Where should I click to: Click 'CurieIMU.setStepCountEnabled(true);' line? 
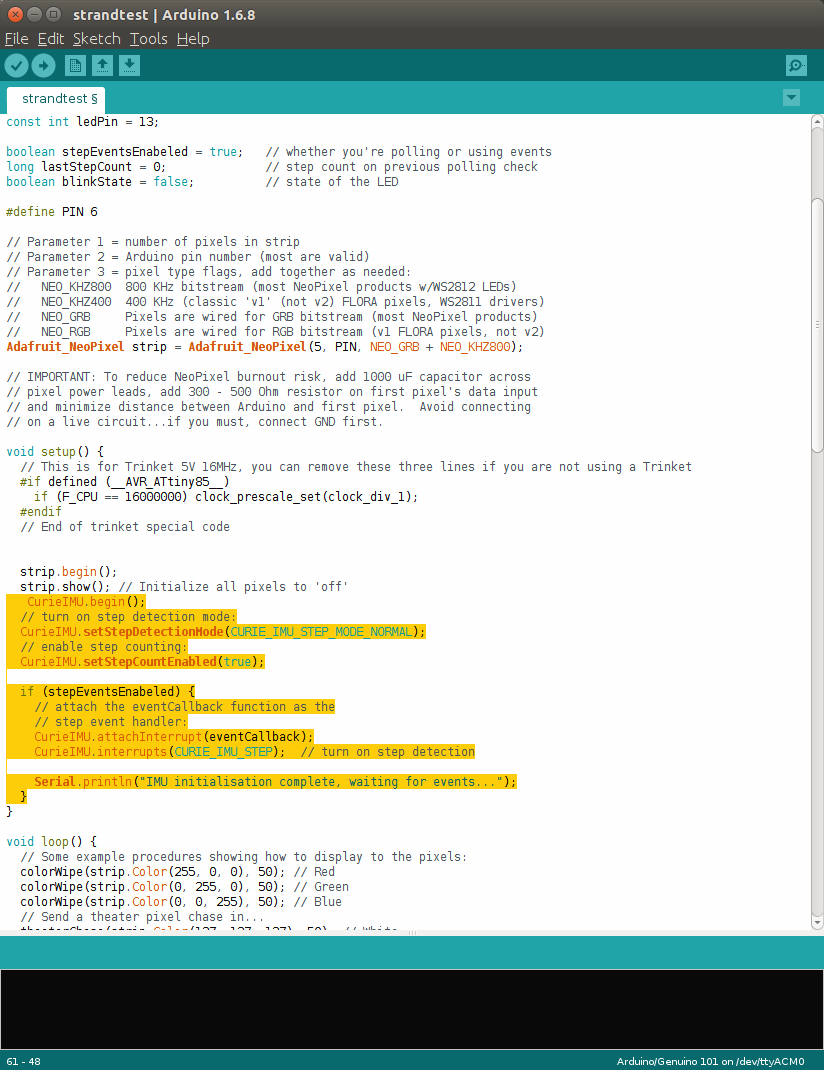coord(143,662)
